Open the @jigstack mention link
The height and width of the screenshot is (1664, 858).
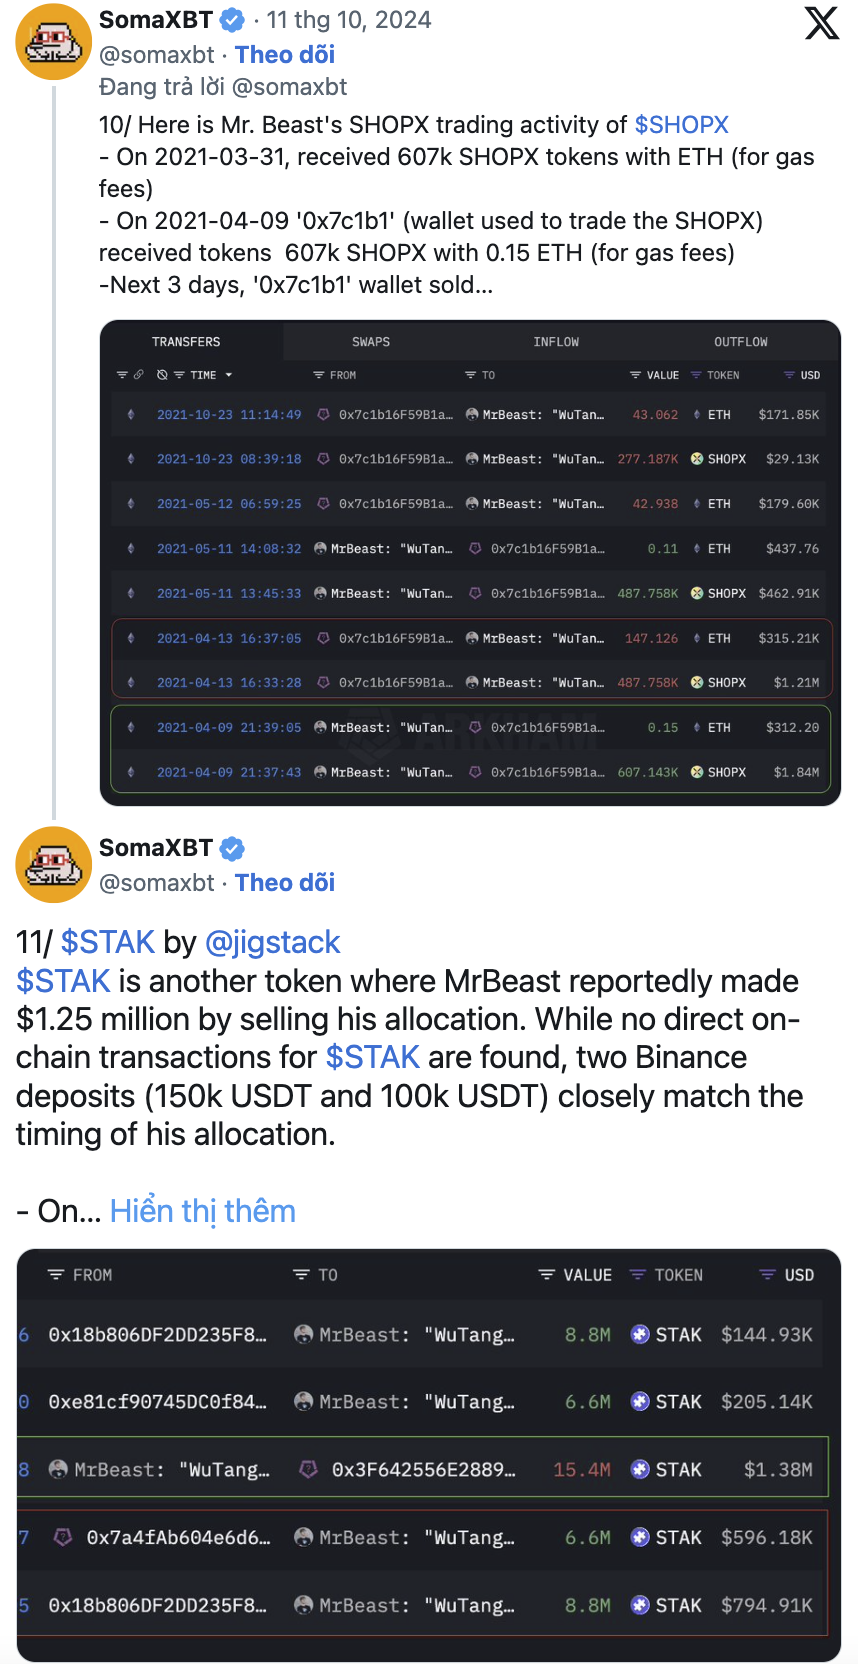pos(272,942)
